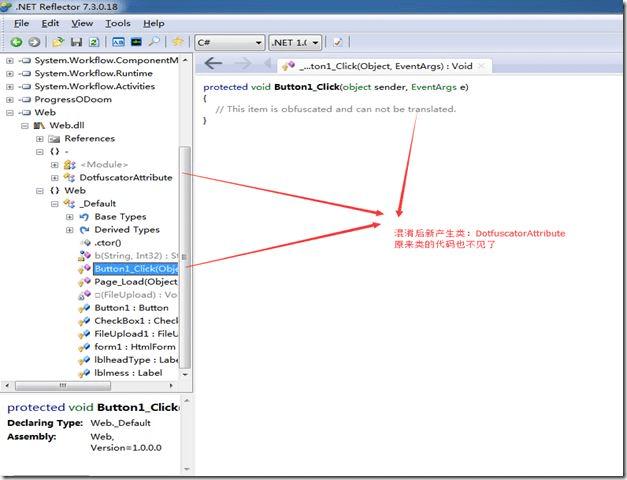Expand the References folder node
This screenshot has width=627, height=480.
(40, 139)
